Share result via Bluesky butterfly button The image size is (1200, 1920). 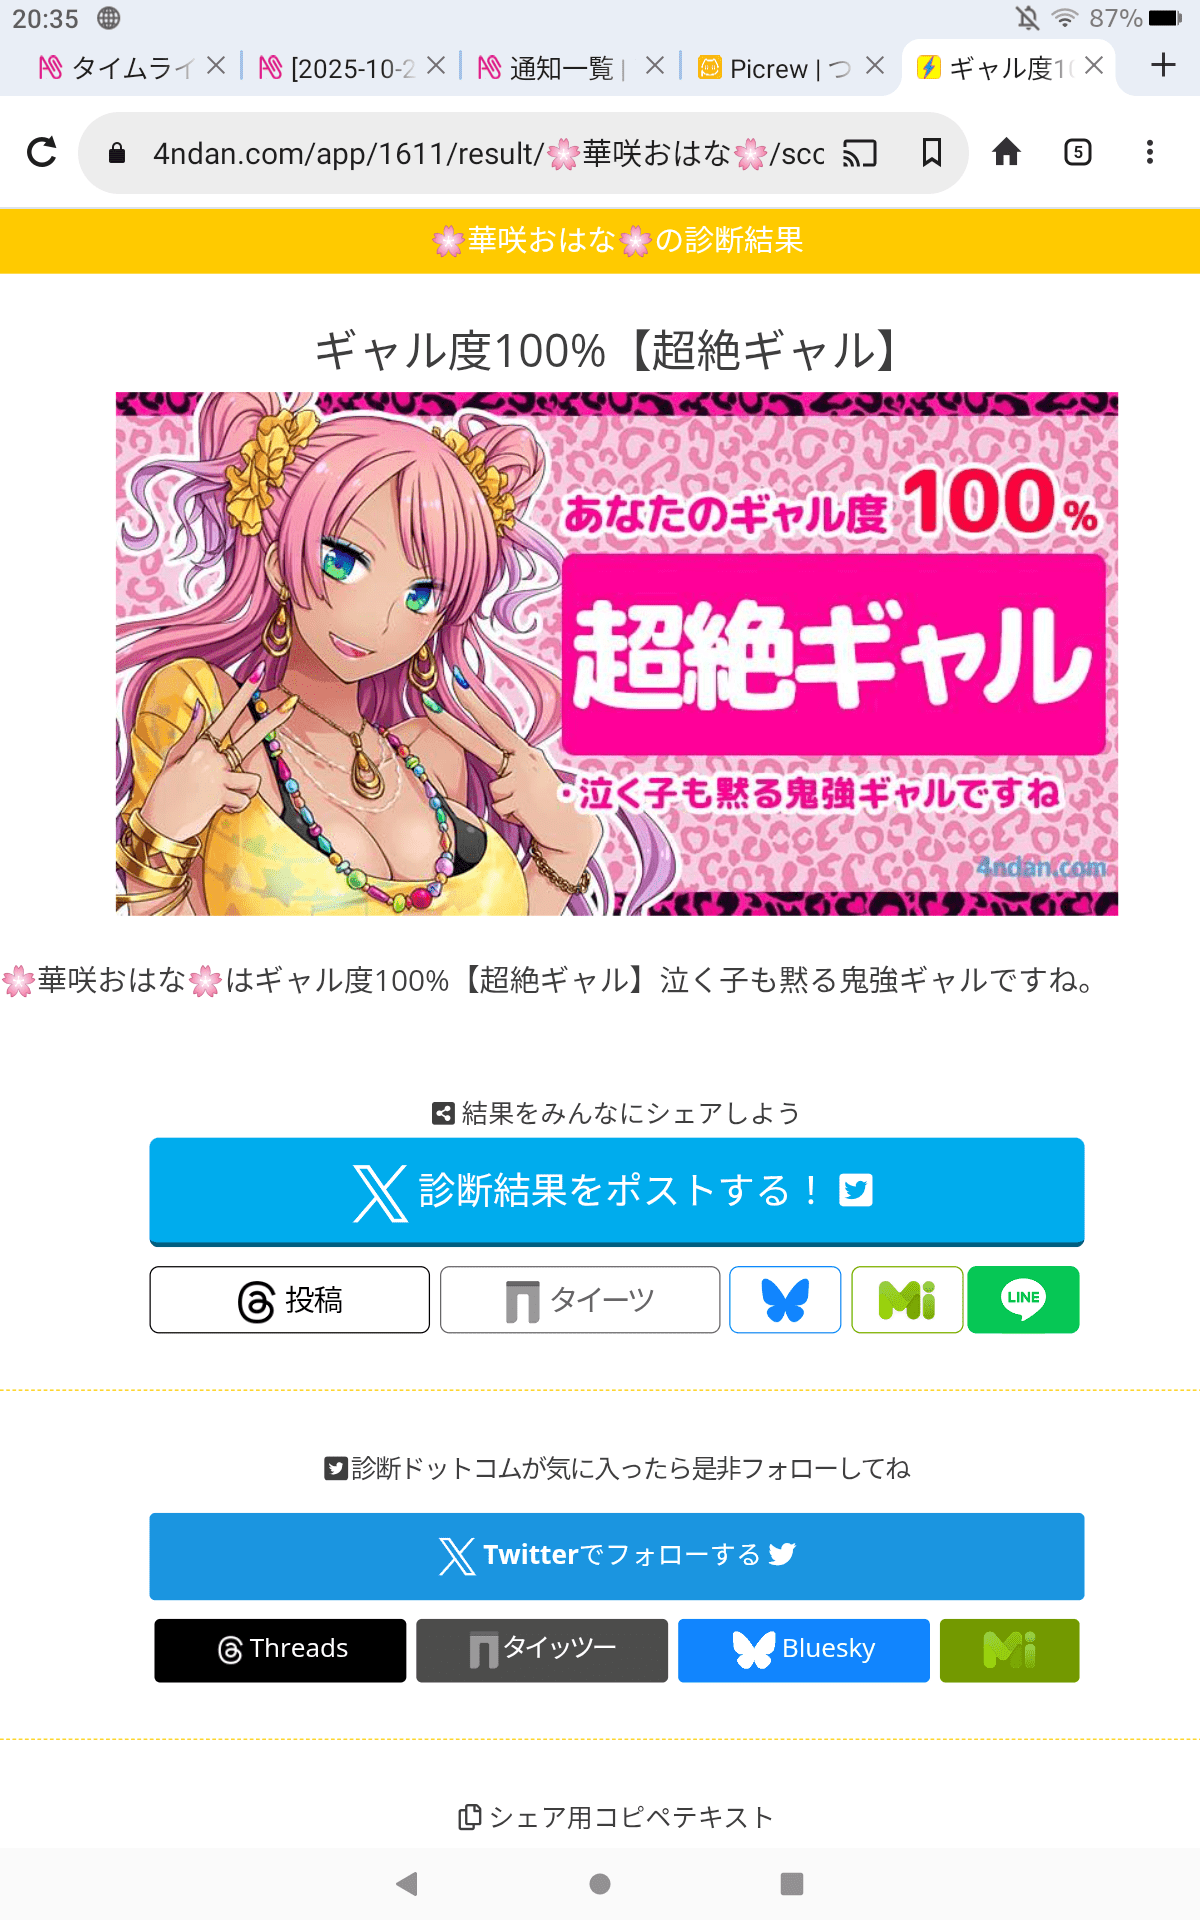[x=785, y=1299]
